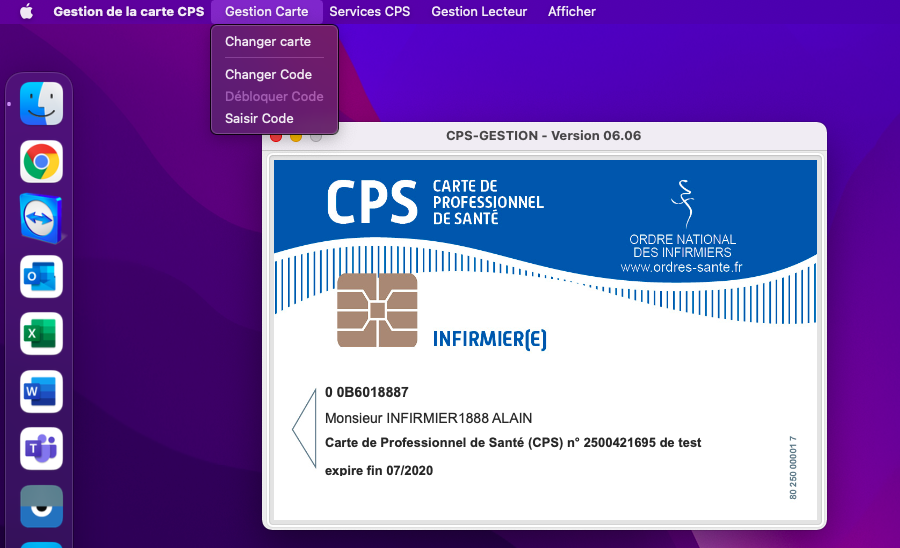The height and width of the screenshot is (548, 900).
Task: Launch Microsoft Excel from the dock
Action: tap(41, 333)
